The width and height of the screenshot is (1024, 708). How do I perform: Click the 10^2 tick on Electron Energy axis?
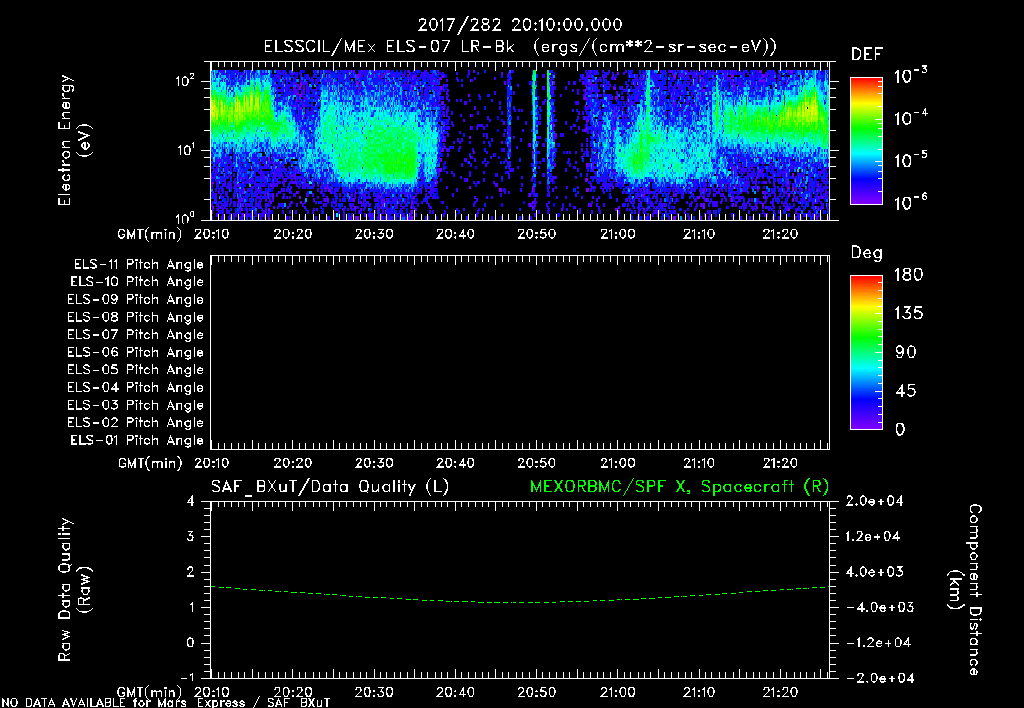[x=185, y=80]
